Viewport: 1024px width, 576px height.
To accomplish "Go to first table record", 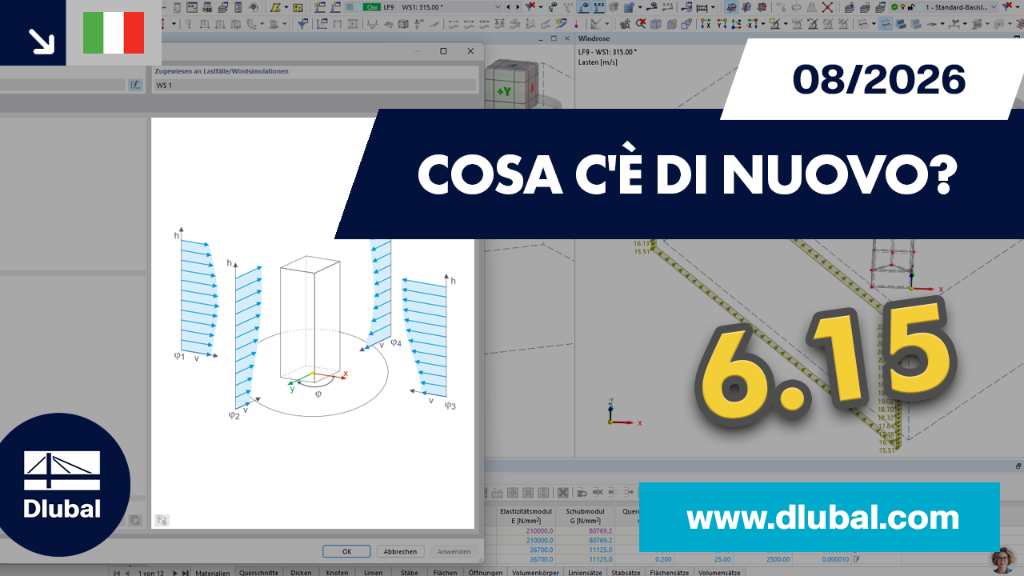I will click(117, 573).
